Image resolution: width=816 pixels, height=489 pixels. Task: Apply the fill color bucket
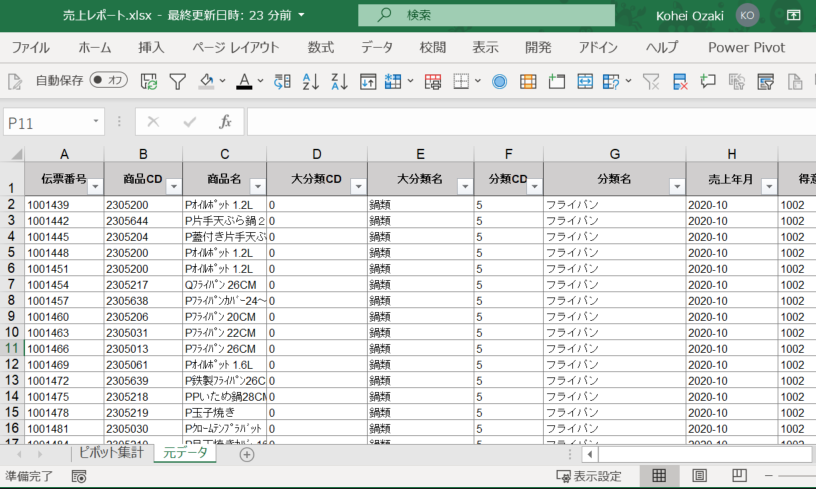[x=207, y=81]
